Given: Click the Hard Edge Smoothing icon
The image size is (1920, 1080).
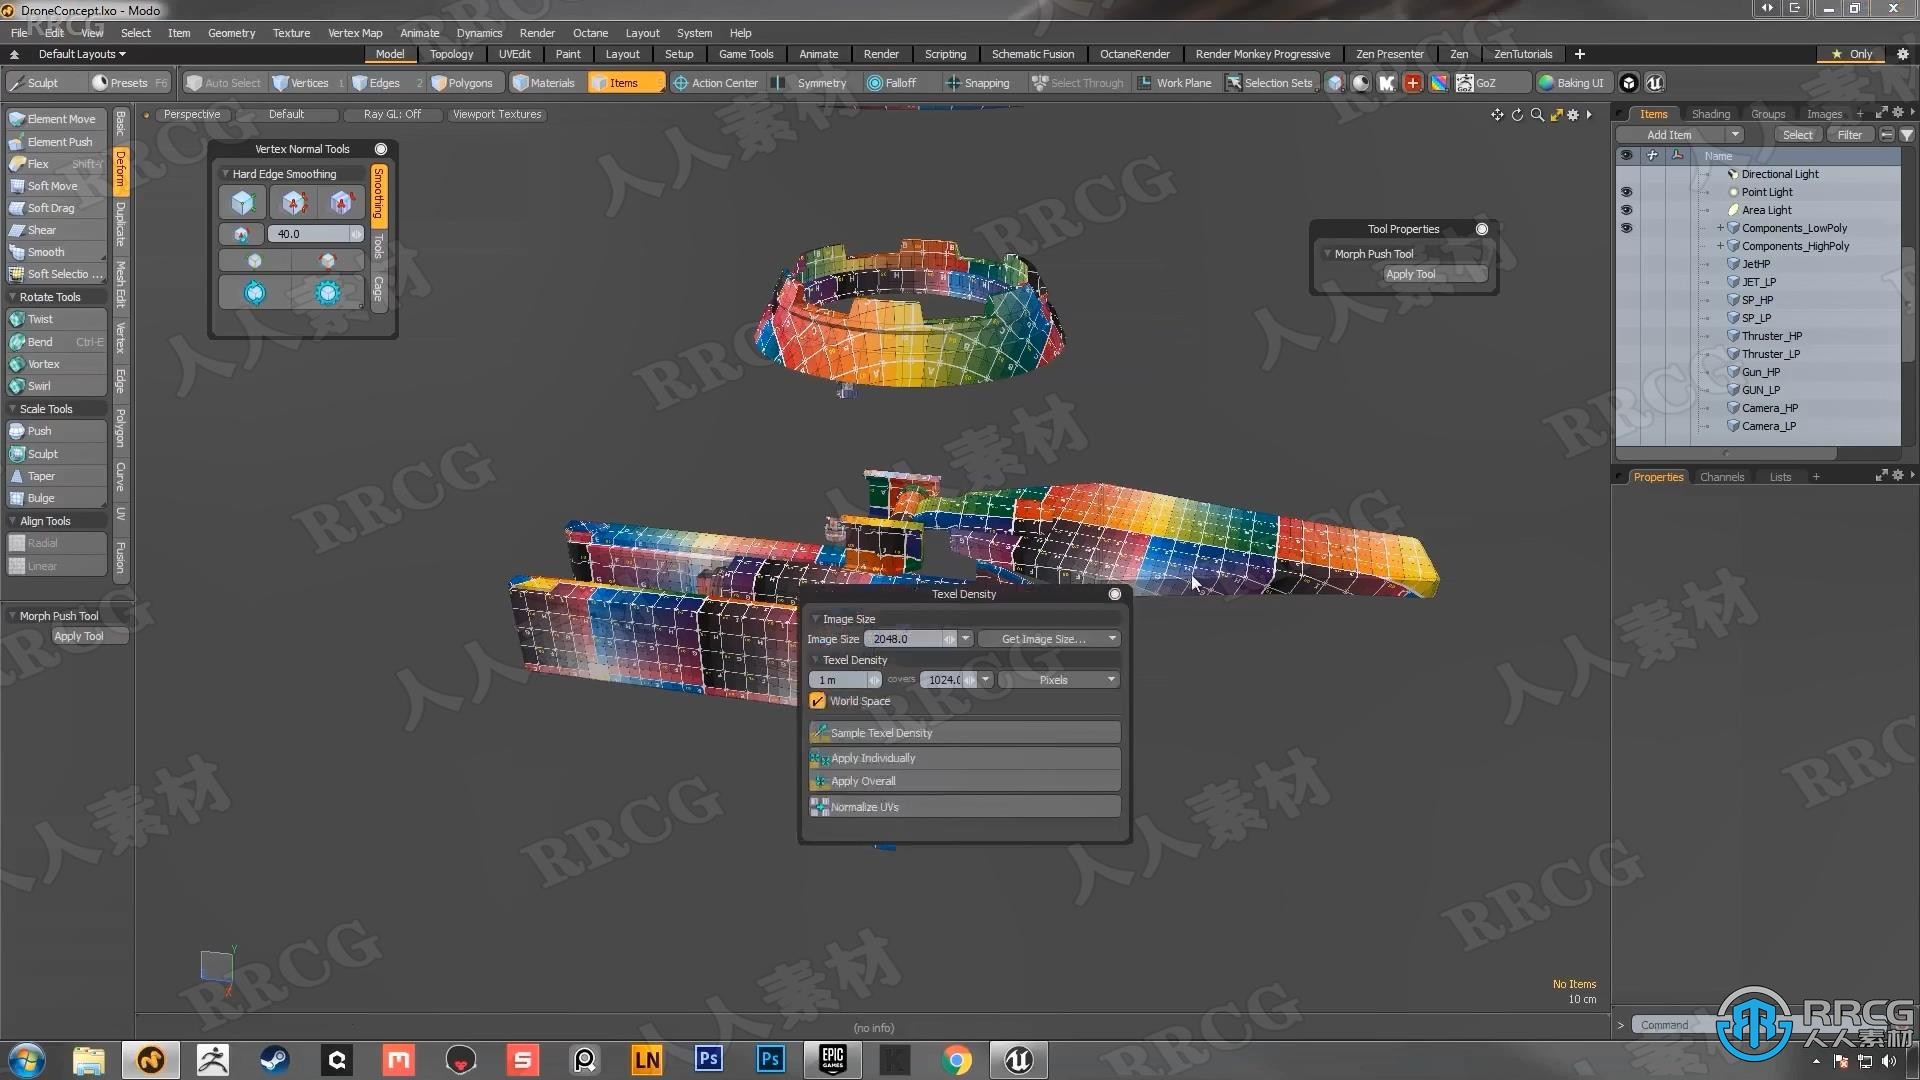Looking at the screenshot, I should [243, 202].
